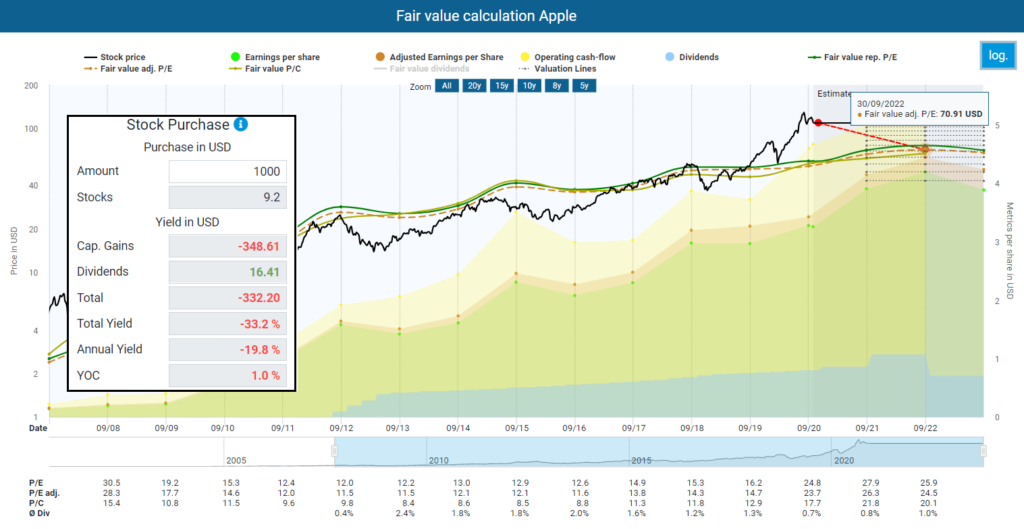
Task: Switch chart to logarithmic with log. button
Action: [998, 56]
